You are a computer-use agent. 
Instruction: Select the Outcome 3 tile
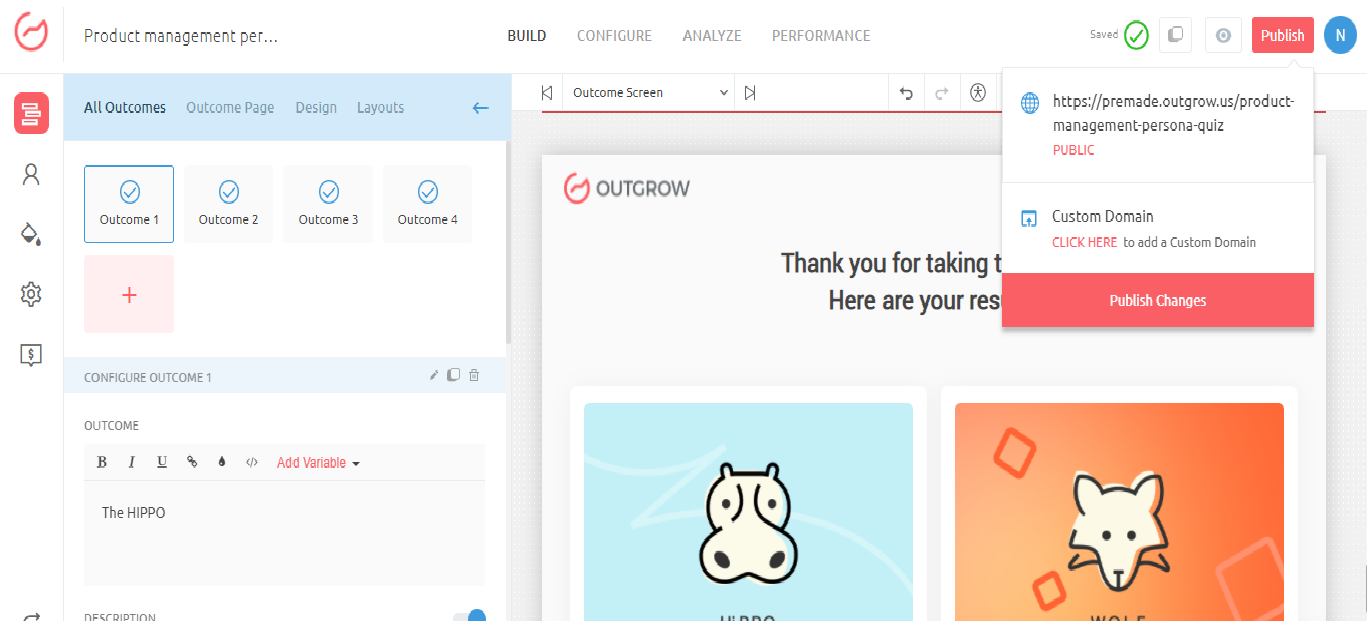pyautogui.click(x=328, y=204)
